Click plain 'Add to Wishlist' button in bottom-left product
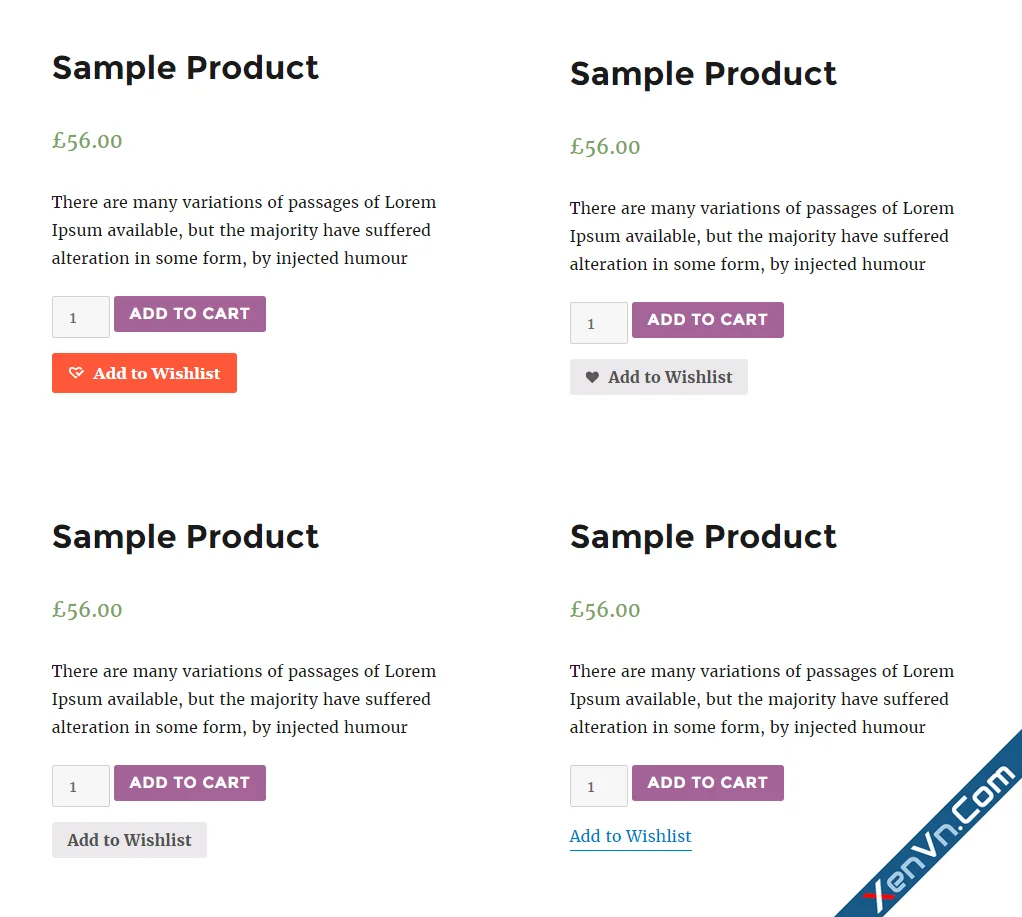 (129, 840)
